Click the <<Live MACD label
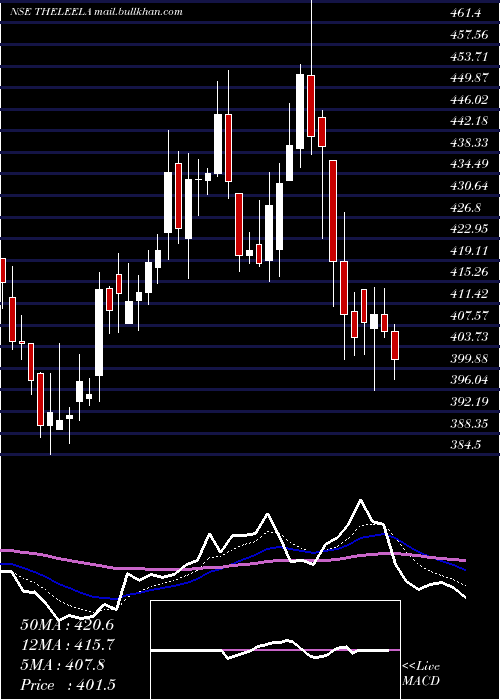Screen dimensions: 500x700 [x=421, y=674]
